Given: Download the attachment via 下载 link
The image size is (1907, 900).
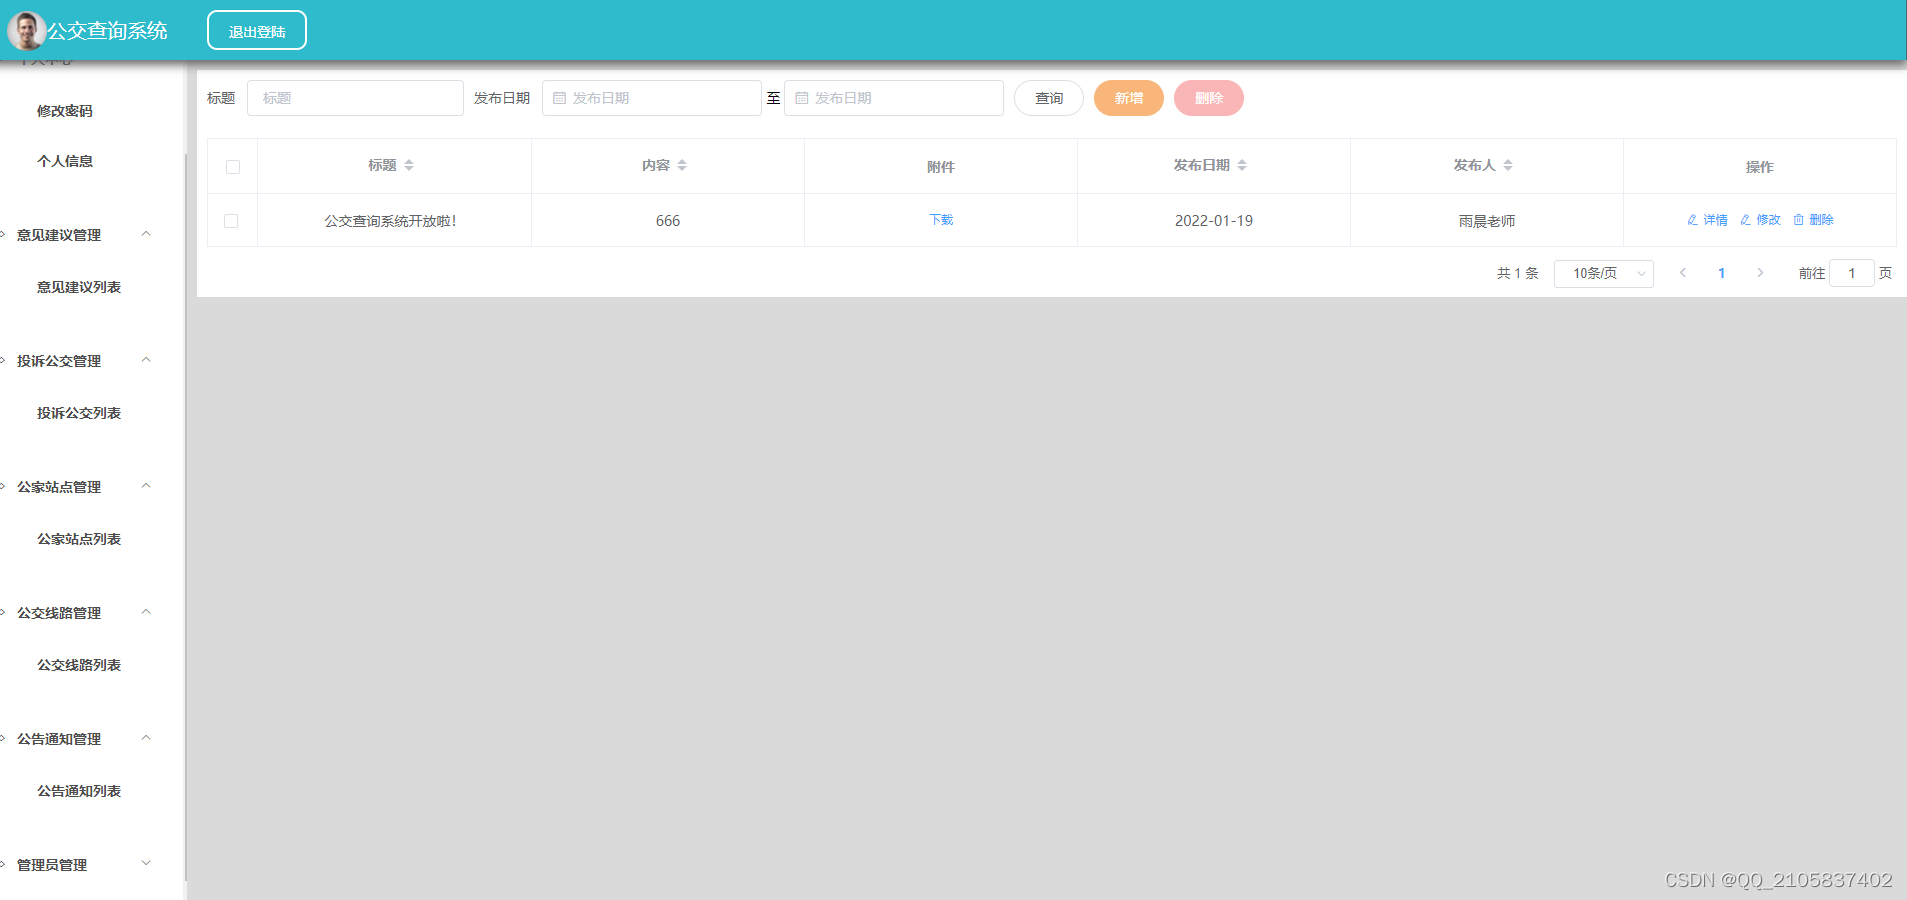Looking at the screenshot, I should [x=941, y=220].
